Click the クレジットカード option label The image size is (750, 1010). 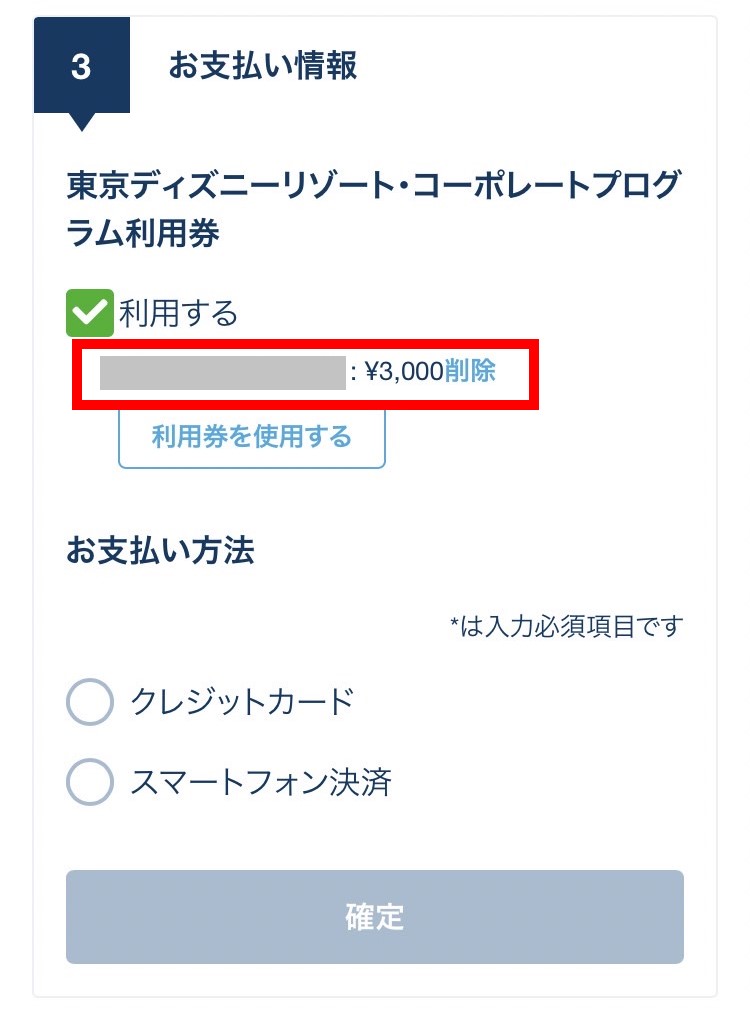[x=242, y=702]
